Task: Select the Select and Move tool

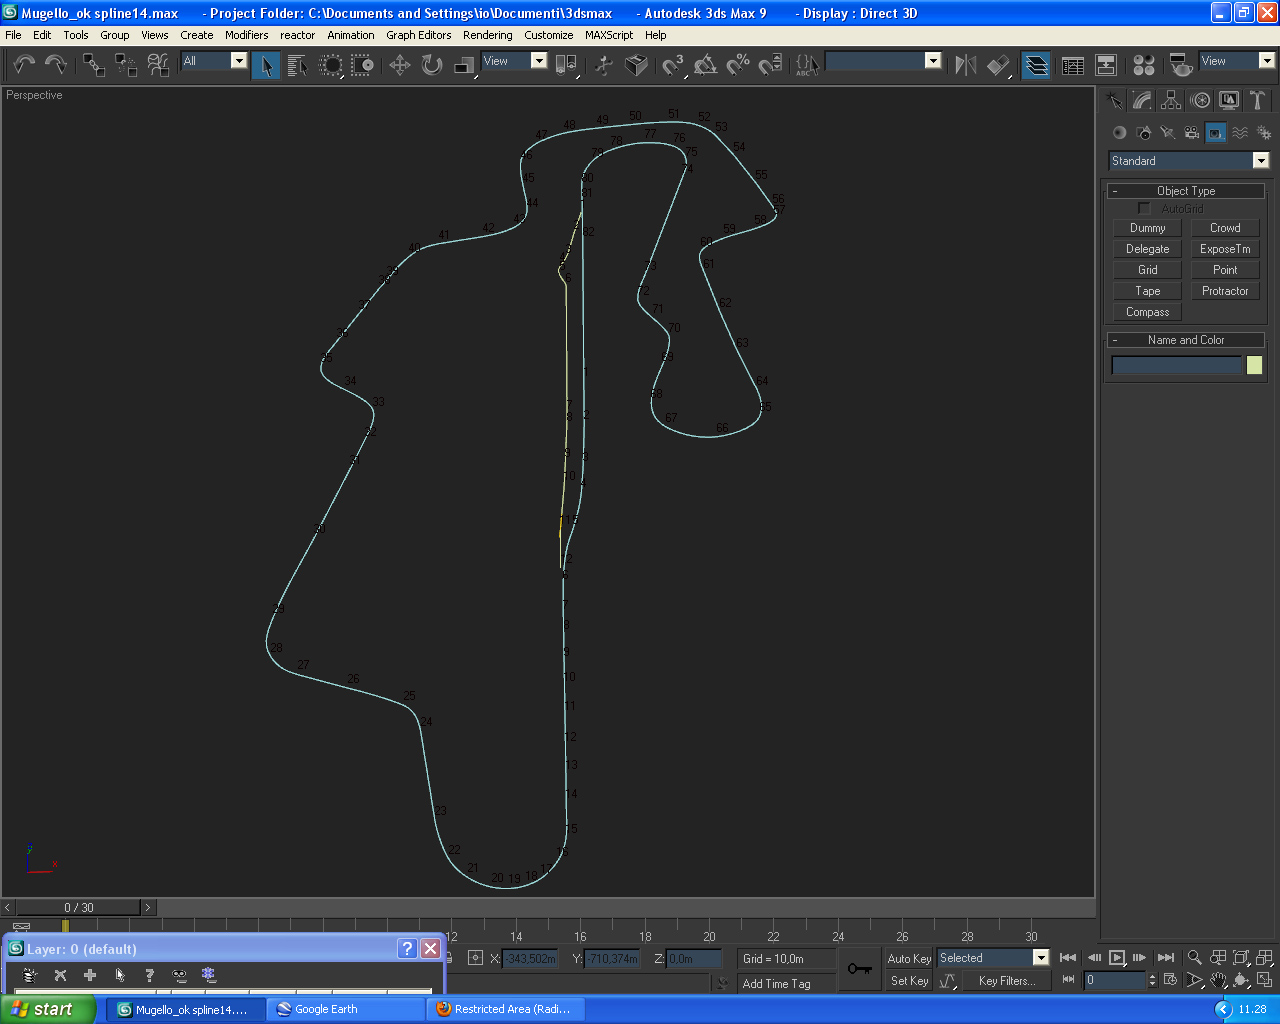Action: [x=399, y=65]
